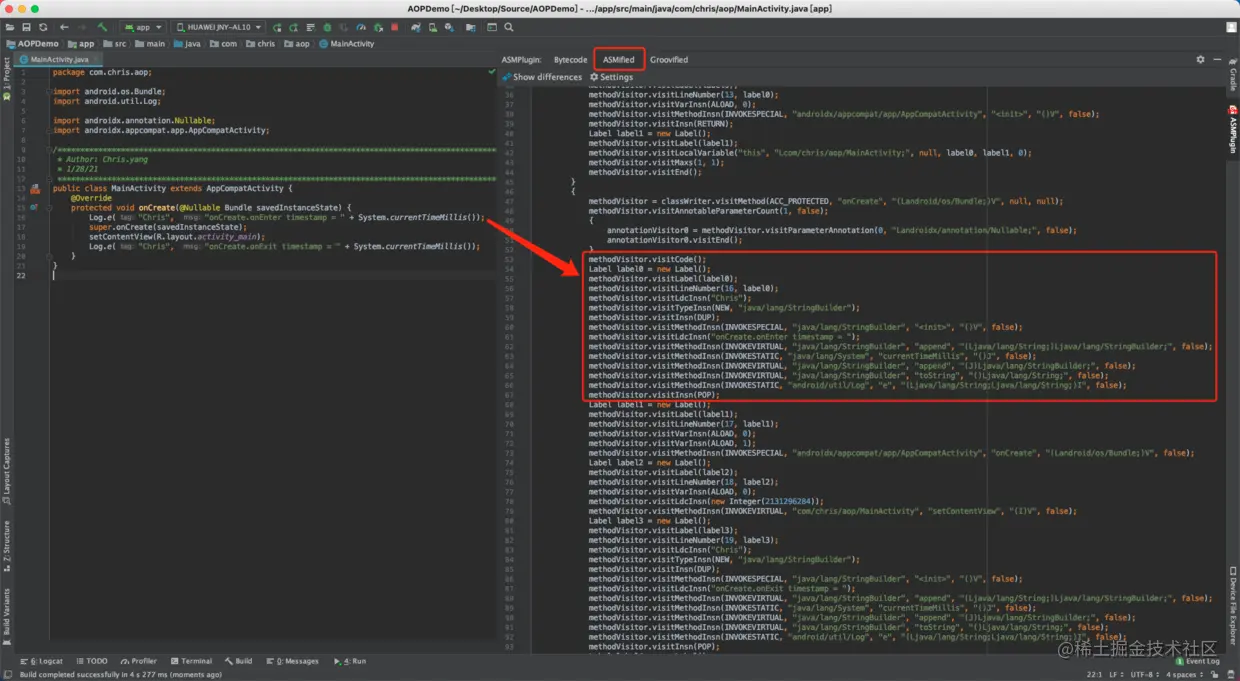Image resolution: width=1240 pixels, height=681 pixels.
Task: Click the red Stop icon in toolbar
Action: [x=395, y=27]
